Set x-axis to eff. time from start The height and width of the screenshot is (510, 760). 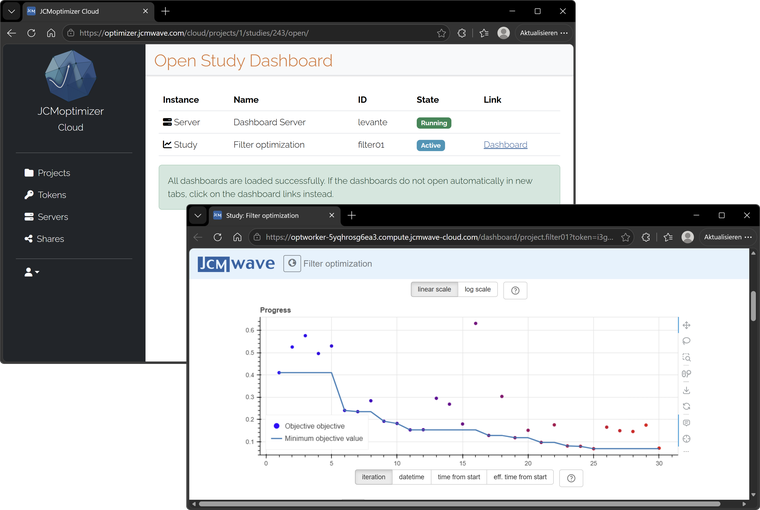tap(520, 477)
